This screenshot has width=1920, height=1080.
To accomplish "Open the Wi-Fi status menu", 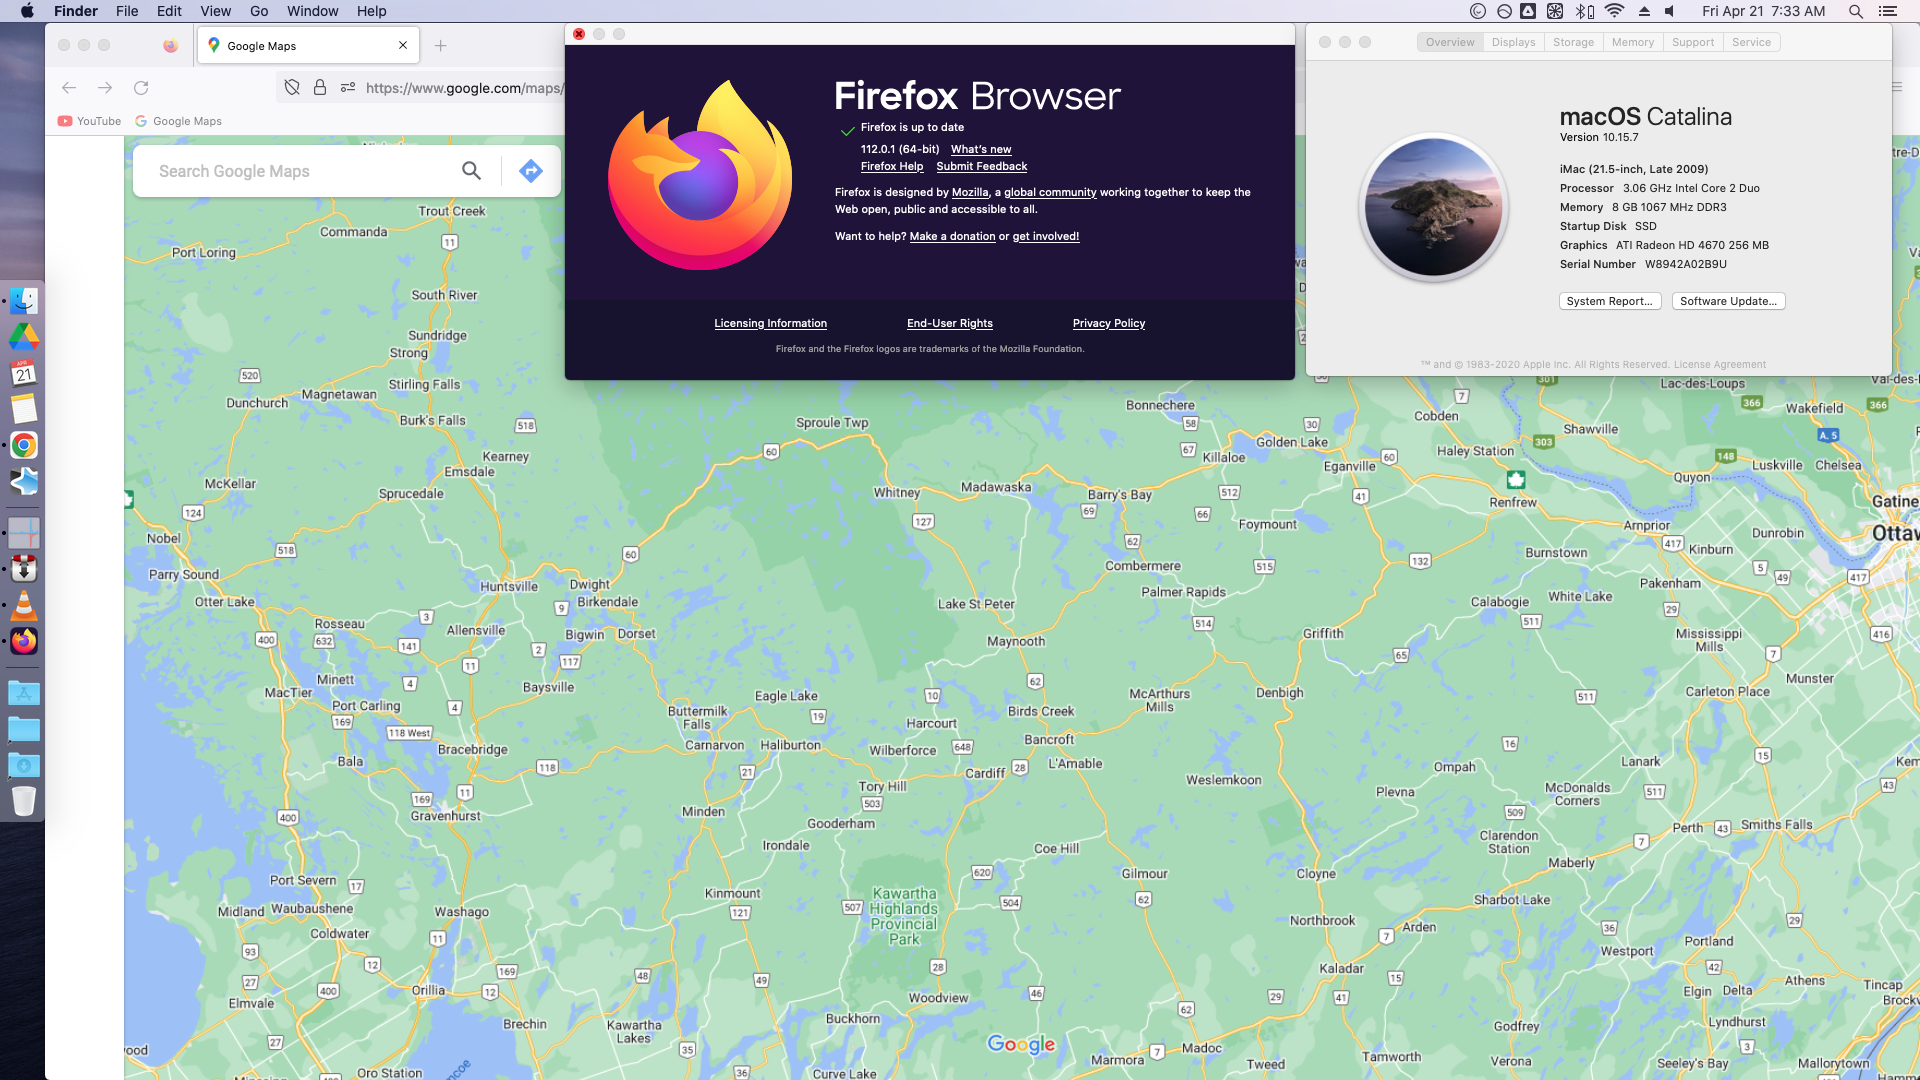I will click(x=1614, y=11).
